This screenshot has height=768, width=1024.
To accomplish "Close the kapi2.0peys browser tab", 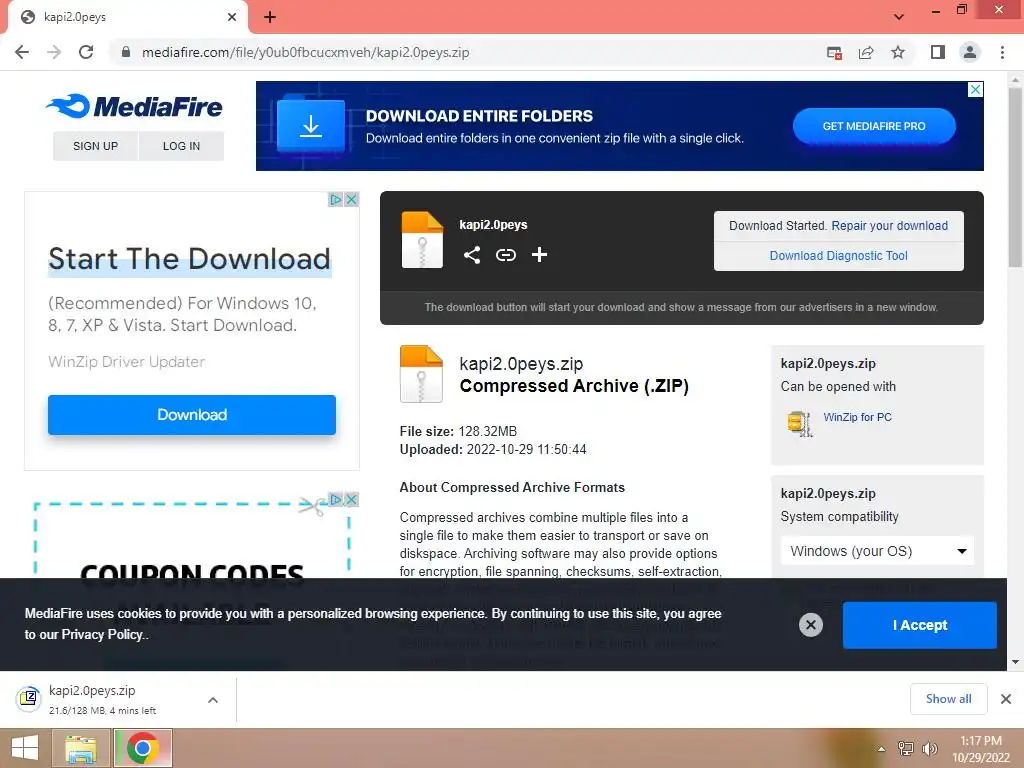I will pos(232,17).
